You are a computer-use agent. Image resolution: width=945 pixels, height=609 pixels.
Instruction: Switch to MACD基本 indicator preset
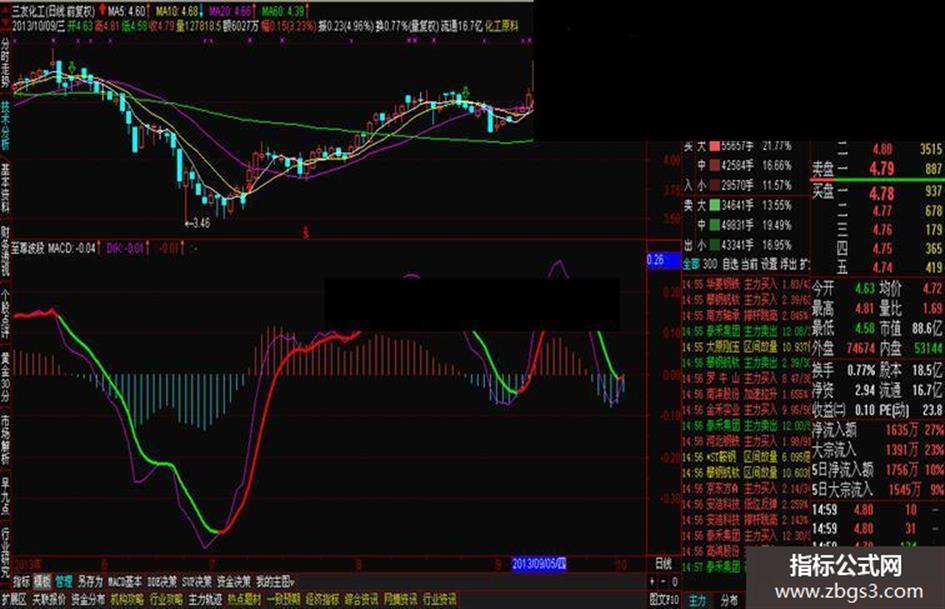click(x=125, y=582)
